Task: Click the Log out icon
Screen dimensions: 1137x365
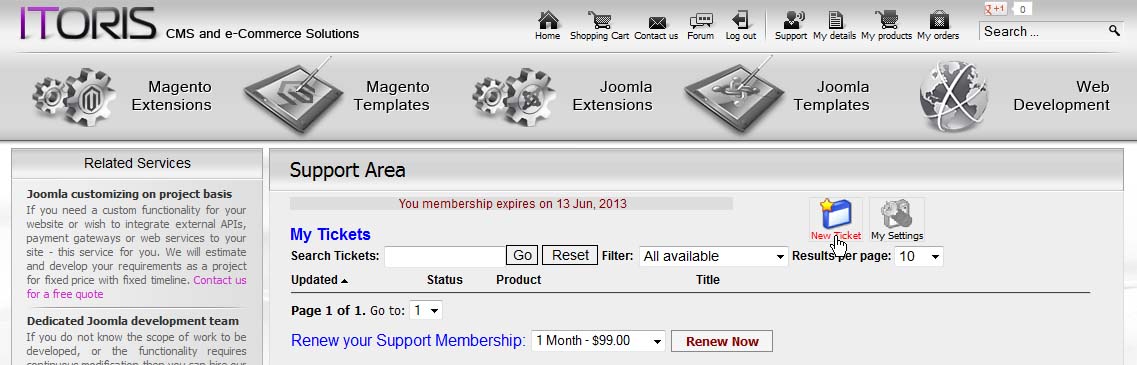Action: [741, 20]
